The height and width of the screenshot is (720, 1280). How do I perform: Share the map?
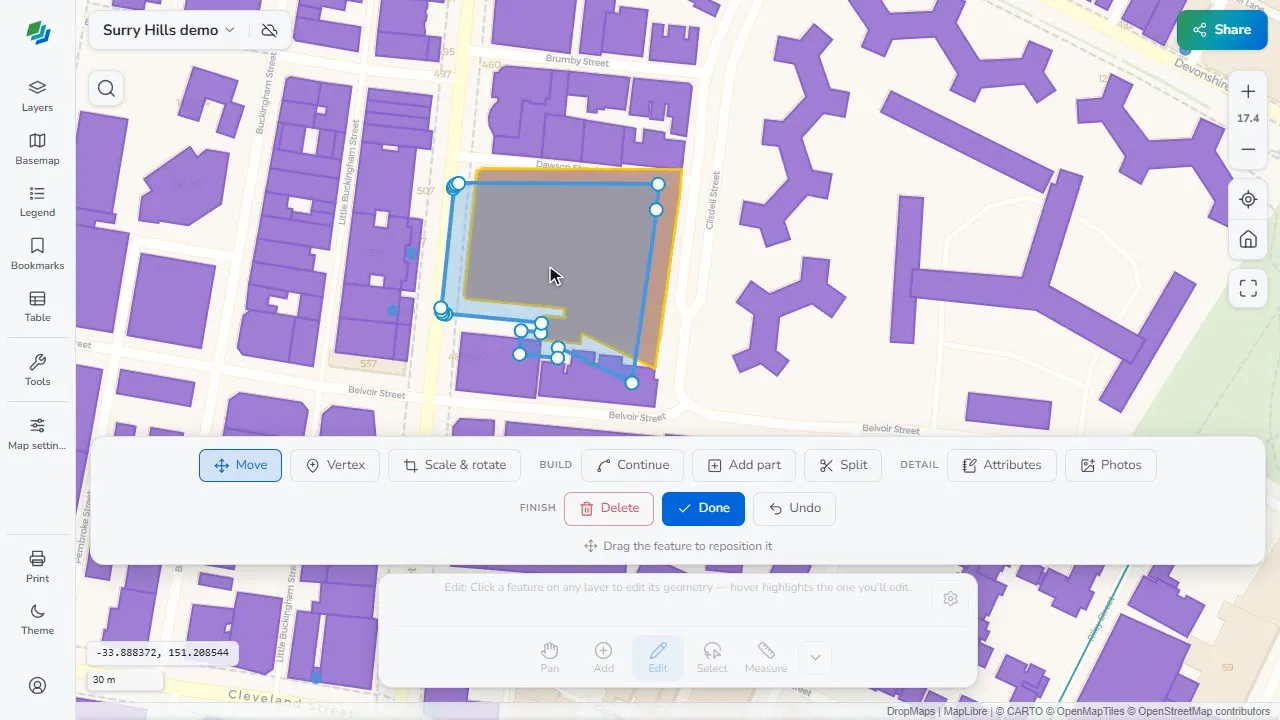[x=1222, y=30]
